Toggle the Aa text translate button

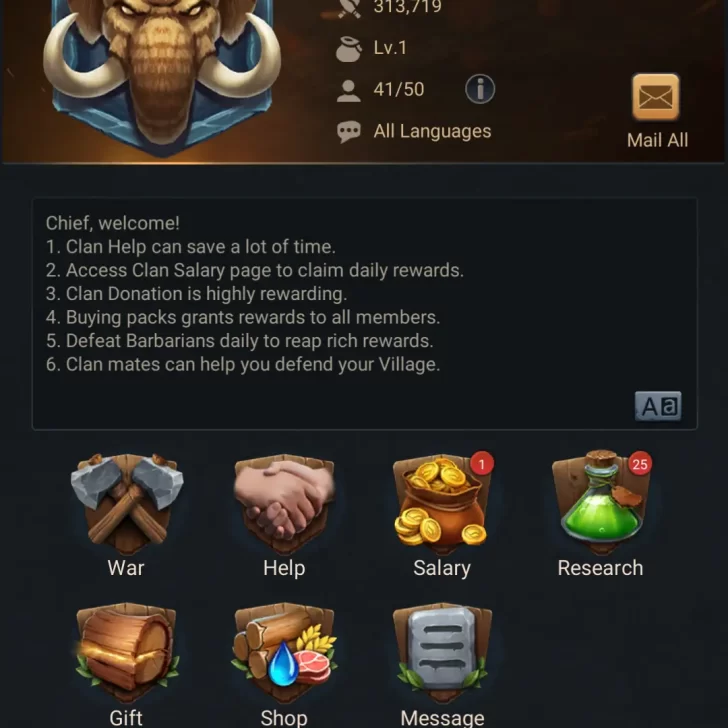658,406
